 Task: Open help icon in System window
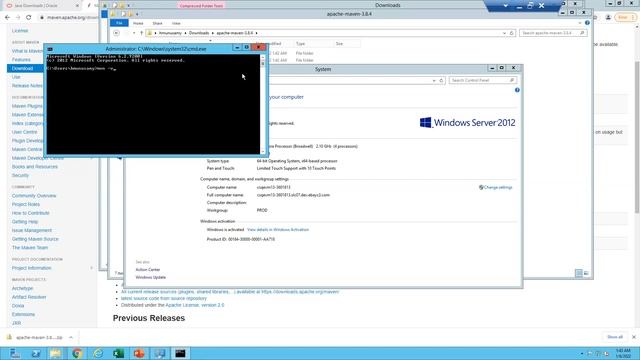click(517, 90)
